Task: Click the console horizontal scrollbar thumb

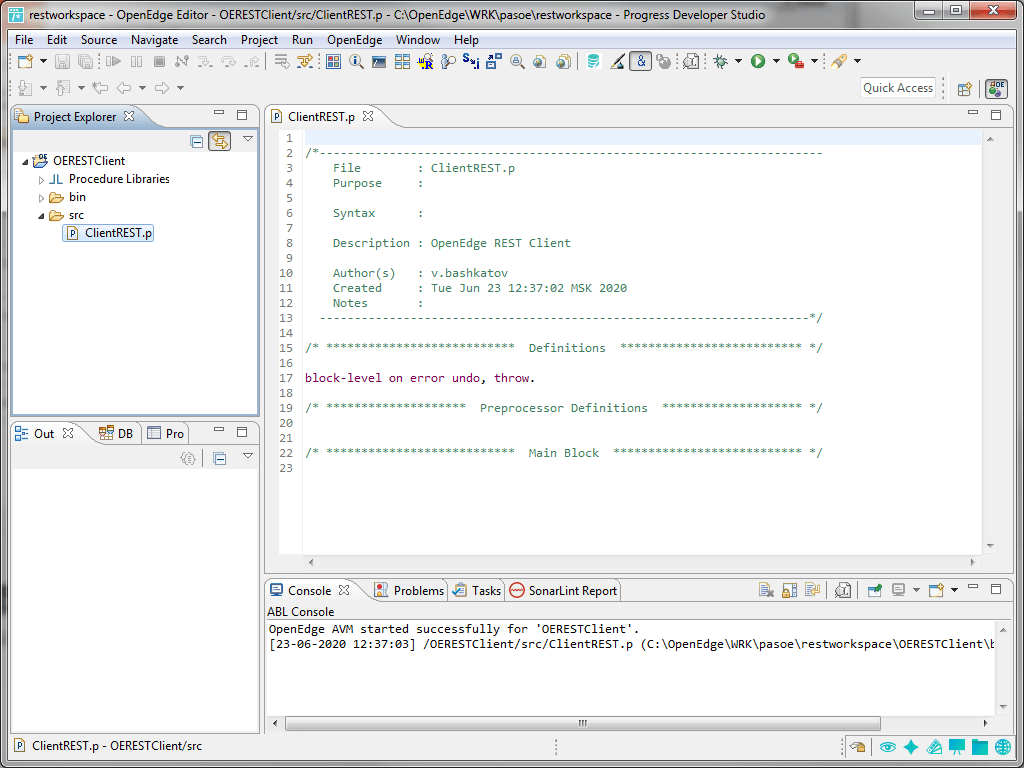Action: [583, 724]
